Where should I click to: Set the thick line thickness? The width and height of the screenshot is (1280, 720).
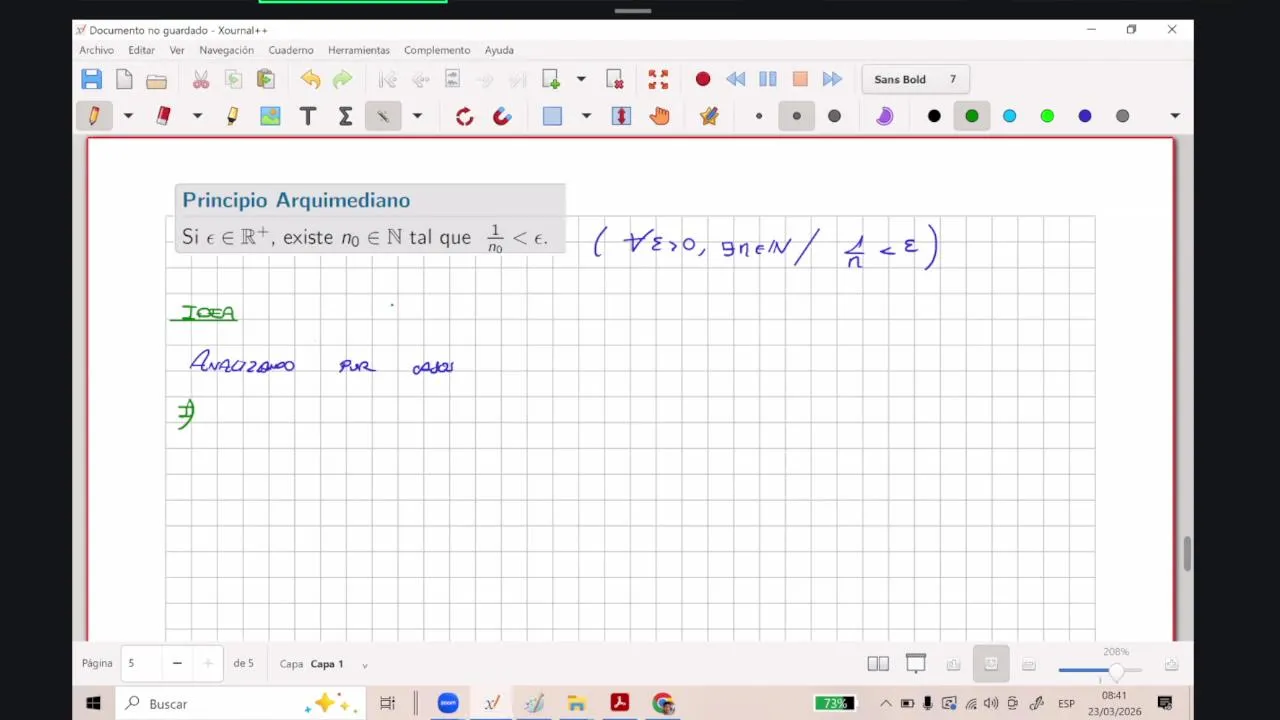[835, 116]
